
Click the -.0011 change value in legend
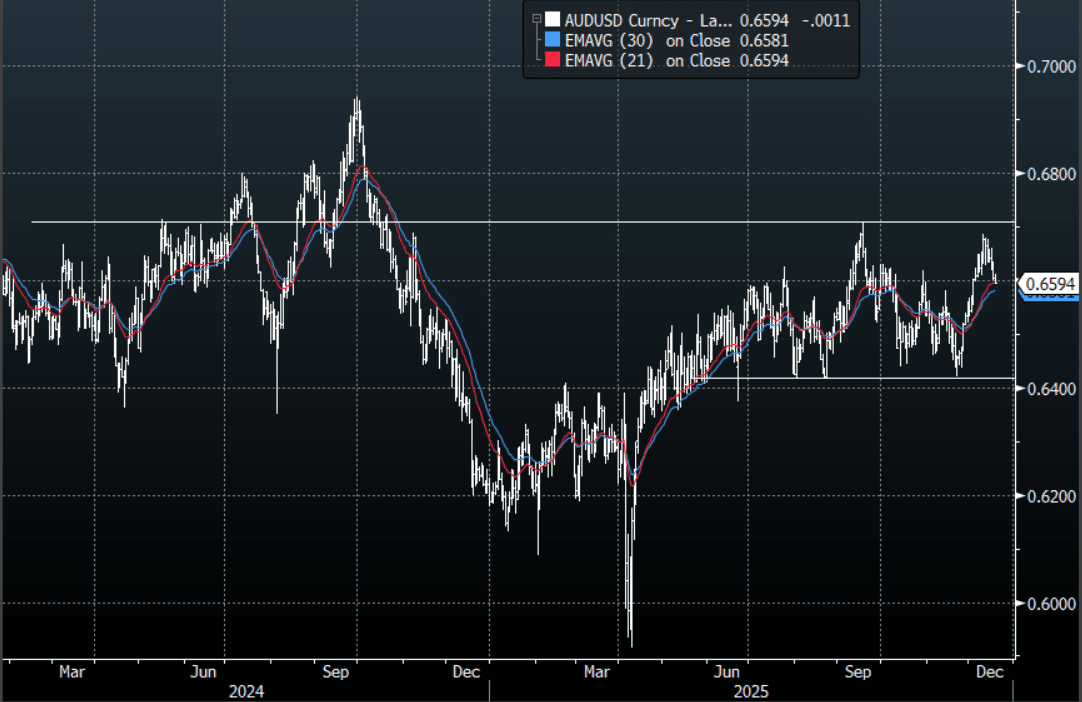click(827, 19)
